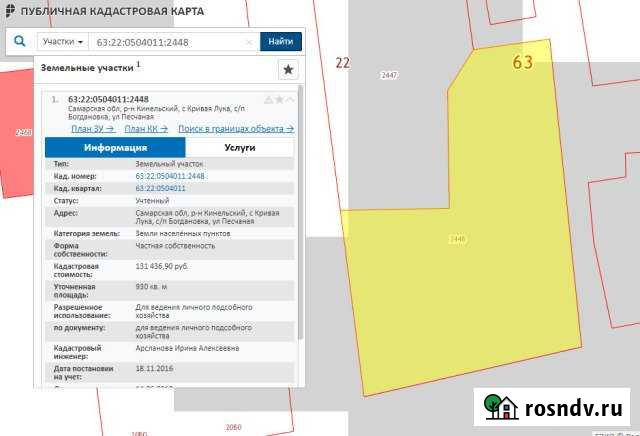Open the План ЗУ link
The width and height of the screenshot is (640, 436).
[x=92, y=129]
